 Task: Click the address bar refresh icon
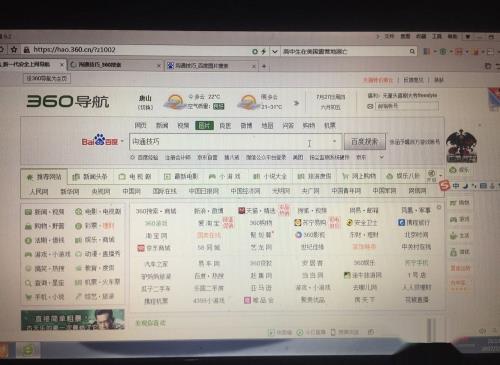click(255, 52)
